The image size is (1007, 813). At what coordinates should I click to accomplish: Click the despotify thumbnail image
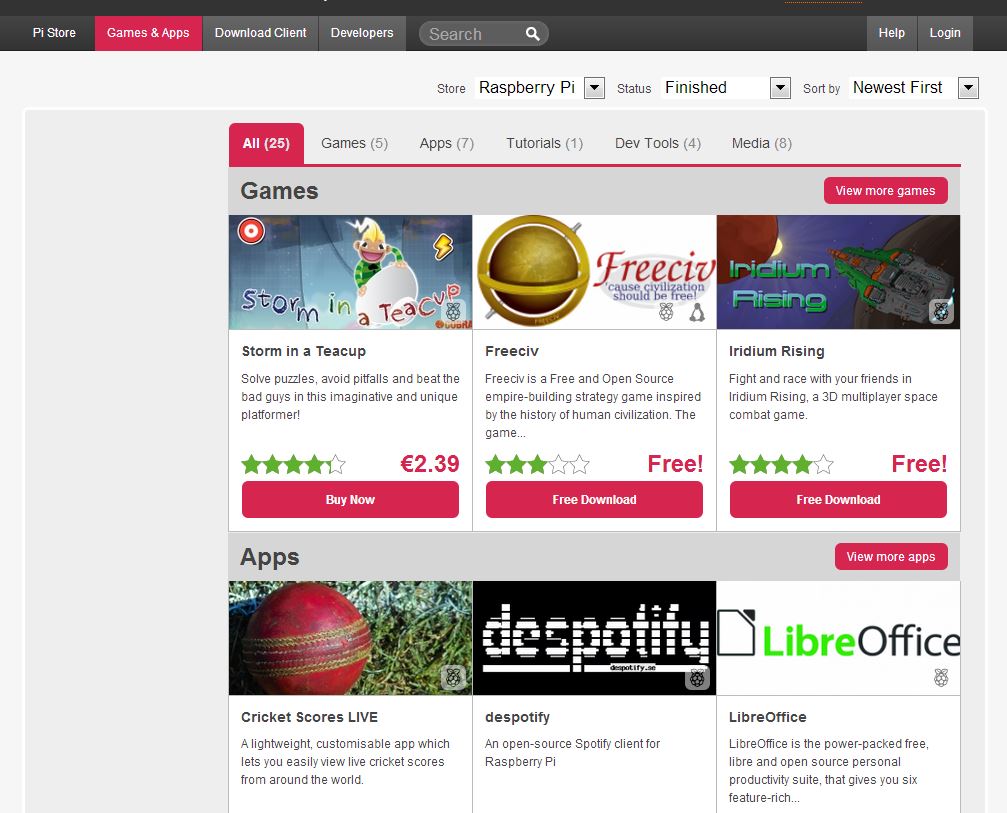pyautogui.click(x=595, y=638)
